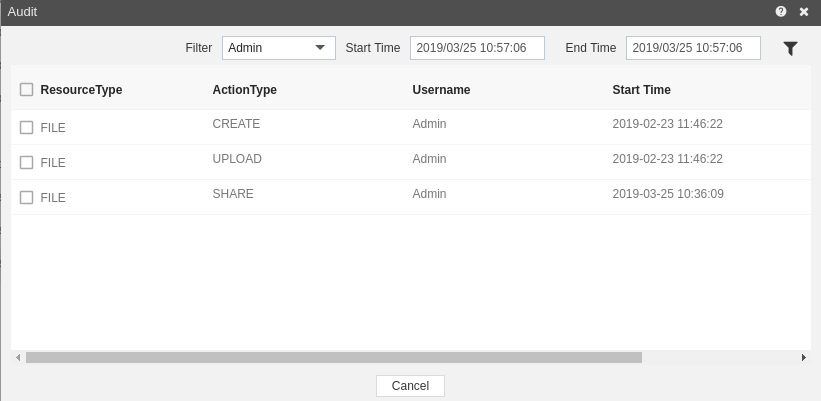821x401 pixels.
Task: Toggle the select-all checkbox in the header
Action: click(26, 90)
